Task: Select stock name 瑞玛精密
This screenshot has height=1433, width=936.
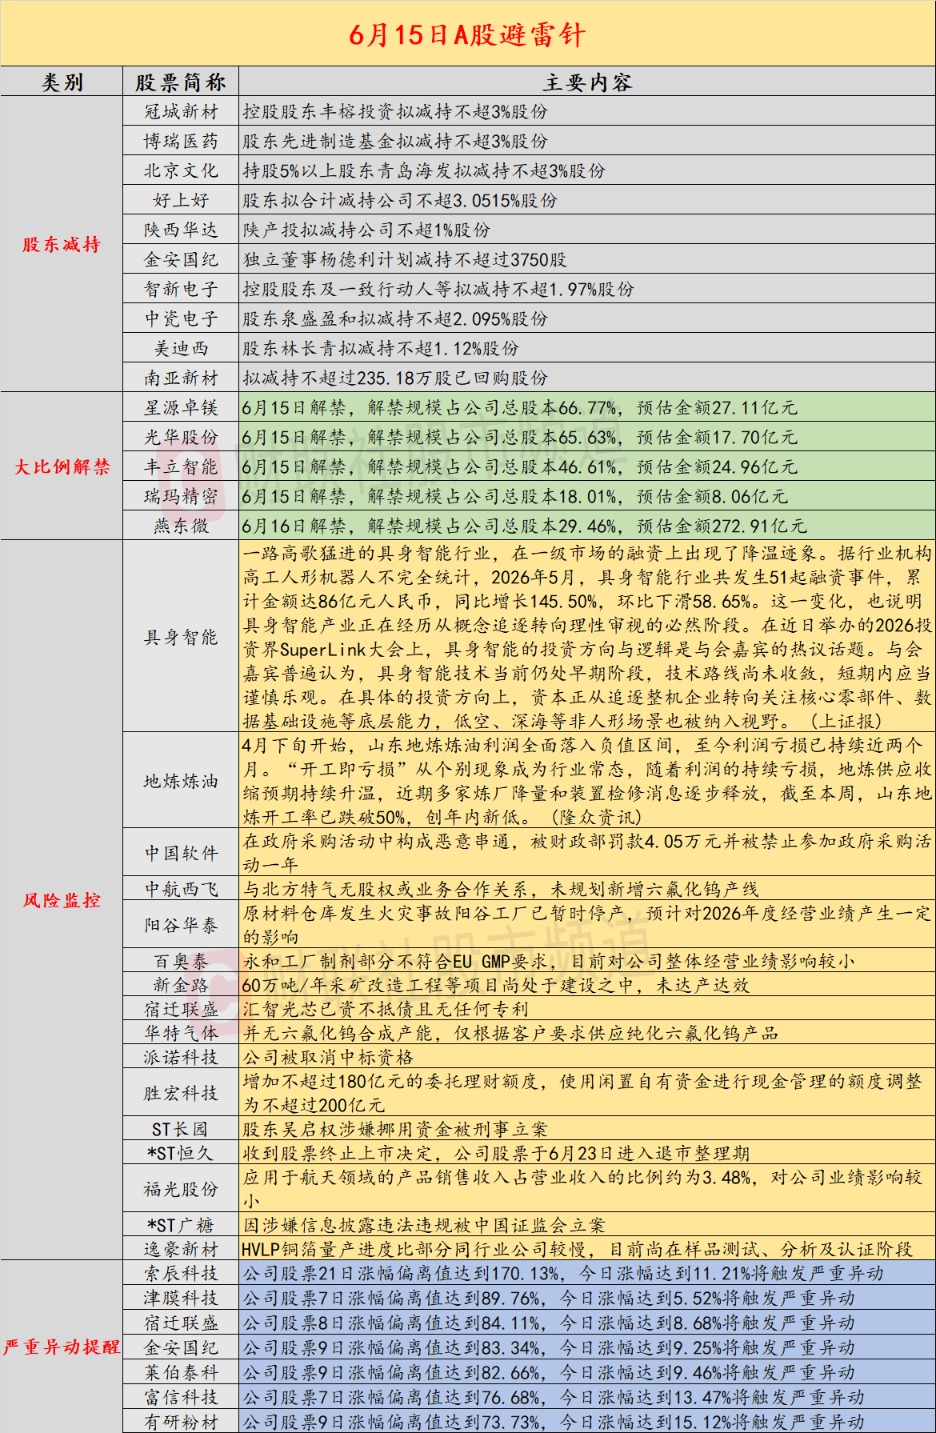Action: [181, 496]
